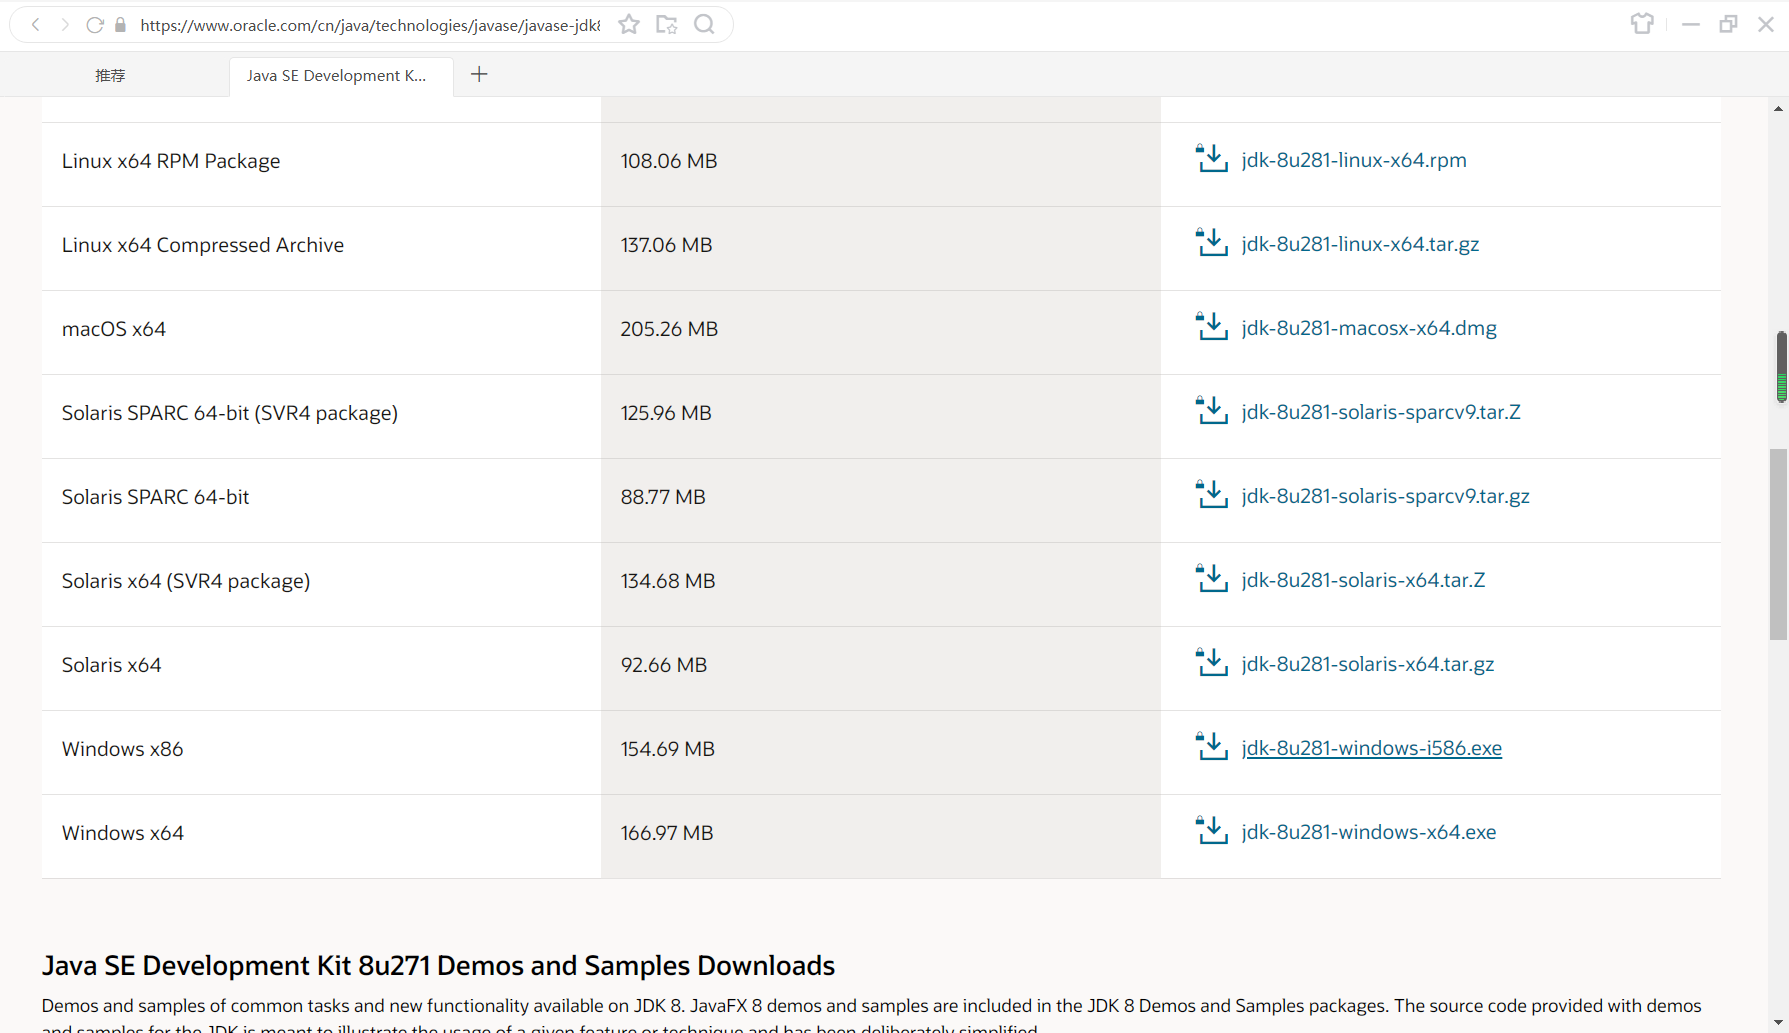Click the URL address bar field
This screenshot has width=1789, height=1033.
(x=369, y=25)
